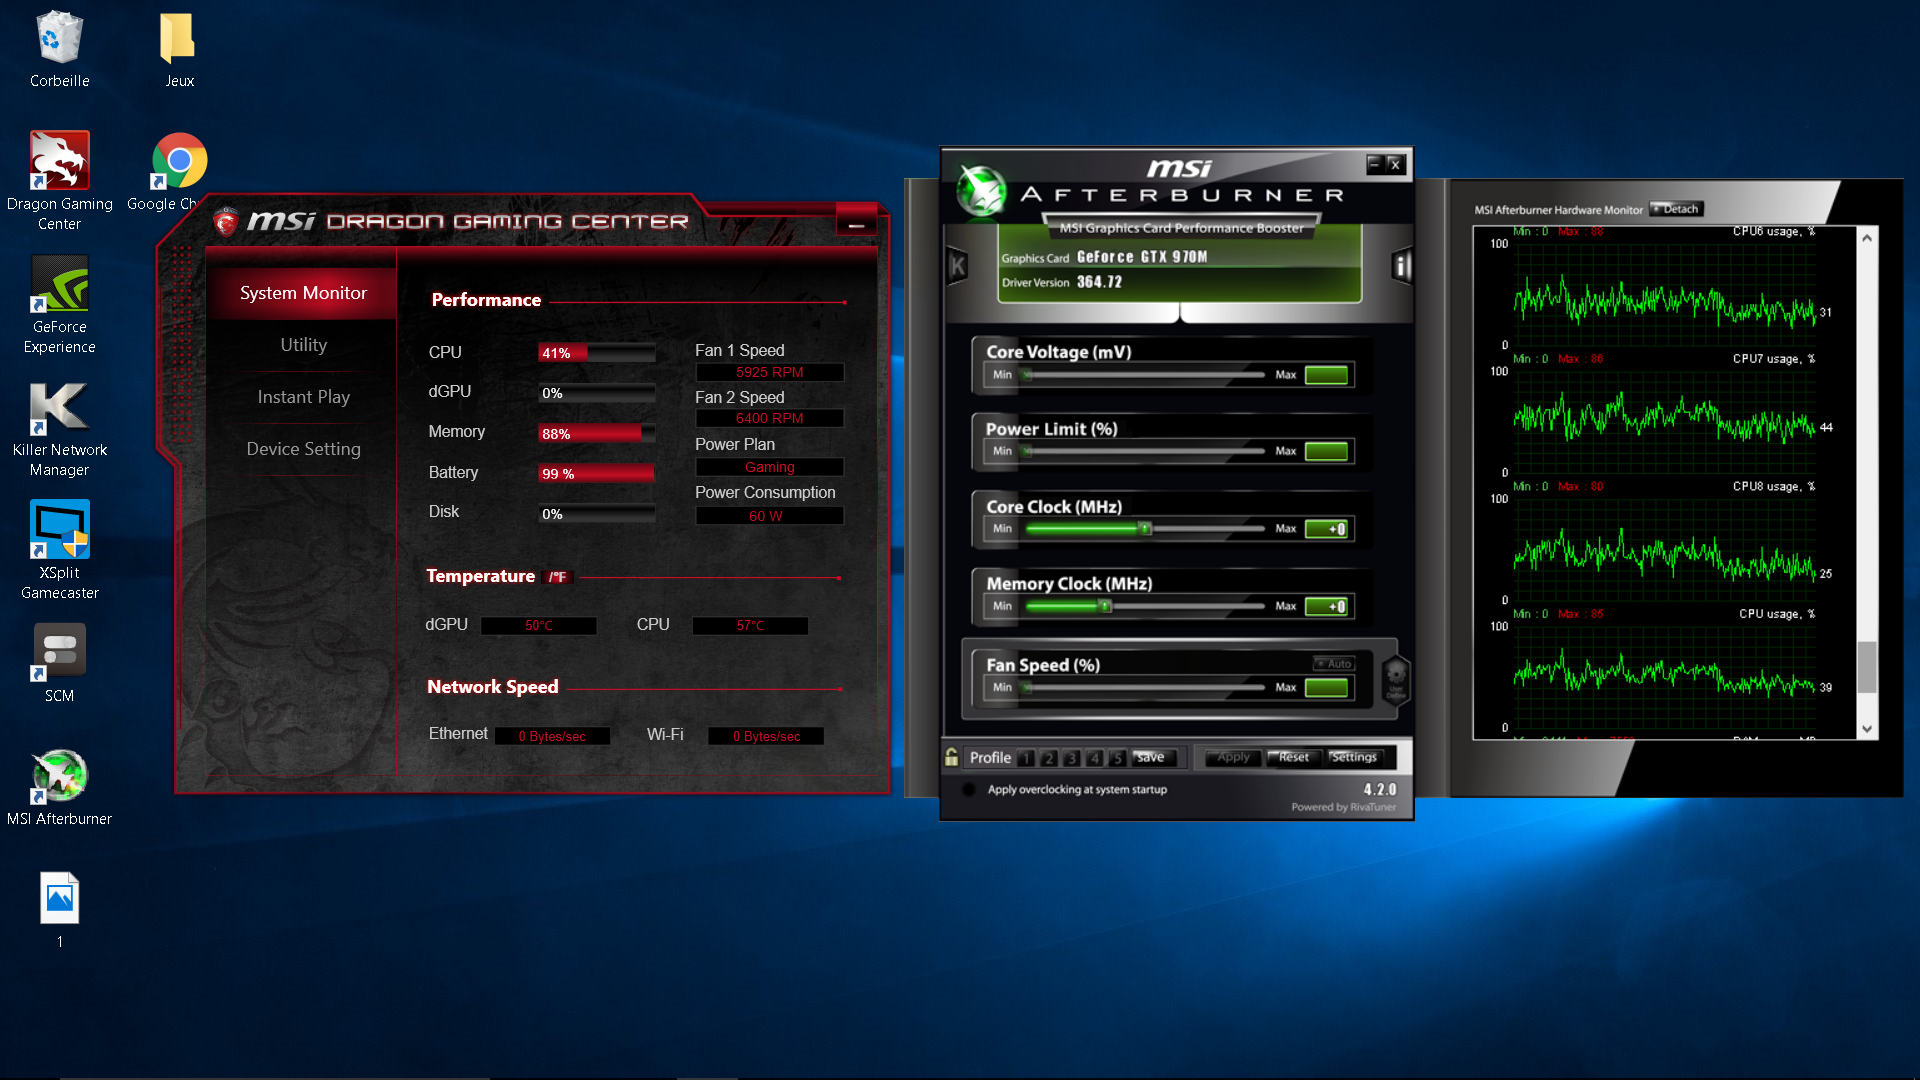Click the Fan Speed slider track
Screen dimensions: 1920x1080
coord(1144,688)
